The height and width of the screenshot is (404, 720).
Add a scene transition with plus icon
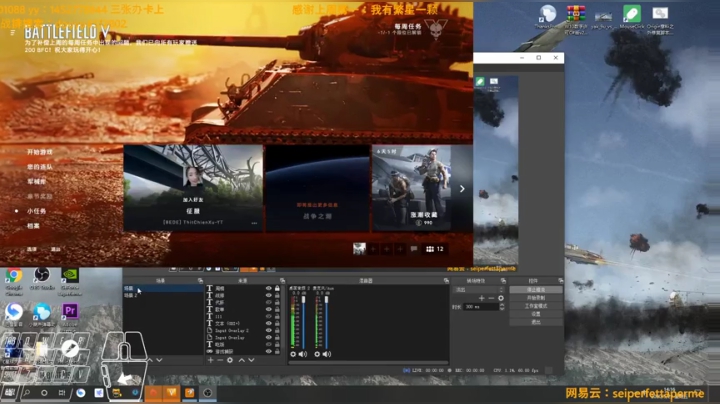coord(481,298)
